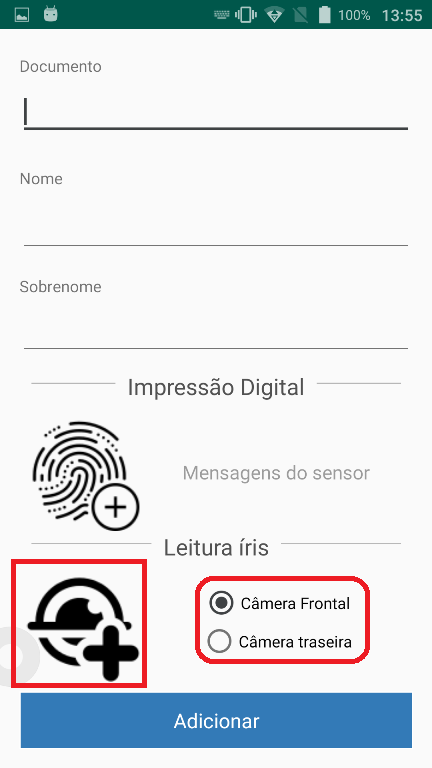
Task: Focus the Documento input field
Action: click(216, 112)
